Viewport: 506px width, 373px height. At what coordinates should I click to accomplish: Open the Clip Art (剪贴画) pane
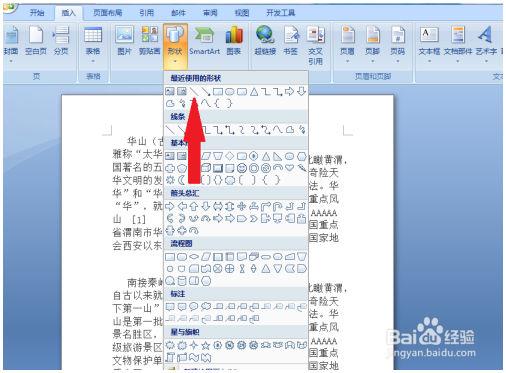[150, 41]
